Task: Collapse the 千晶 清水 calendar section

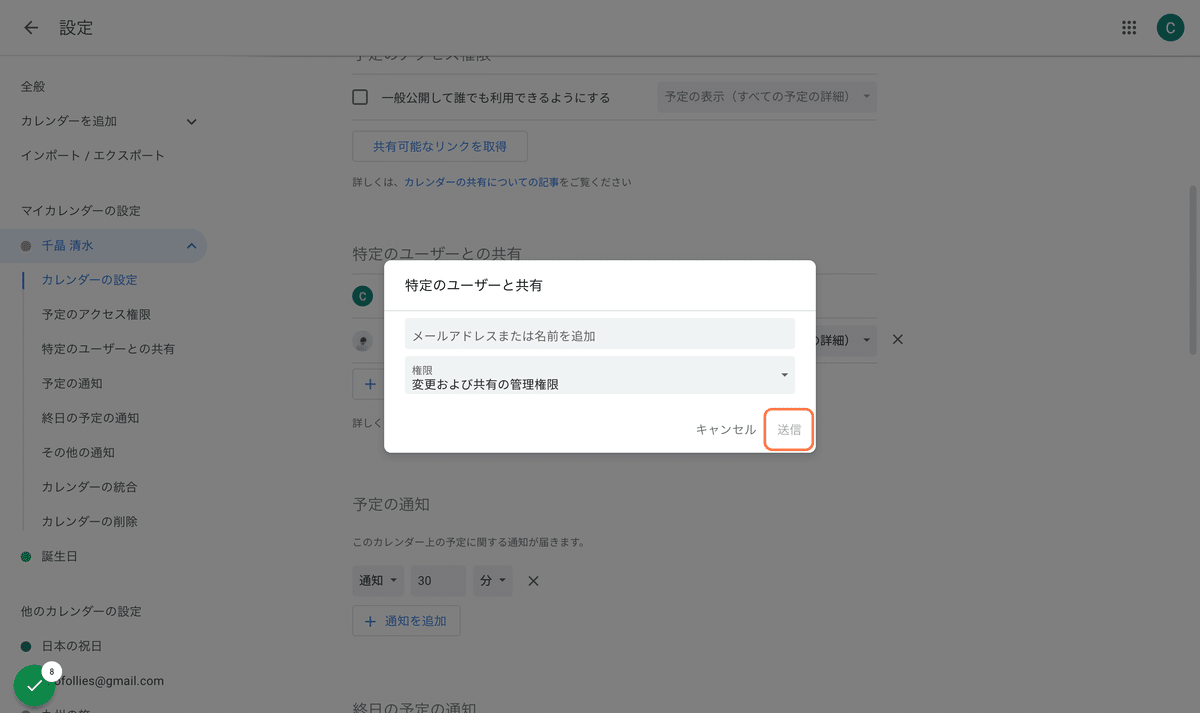Action: click(191, 246)
